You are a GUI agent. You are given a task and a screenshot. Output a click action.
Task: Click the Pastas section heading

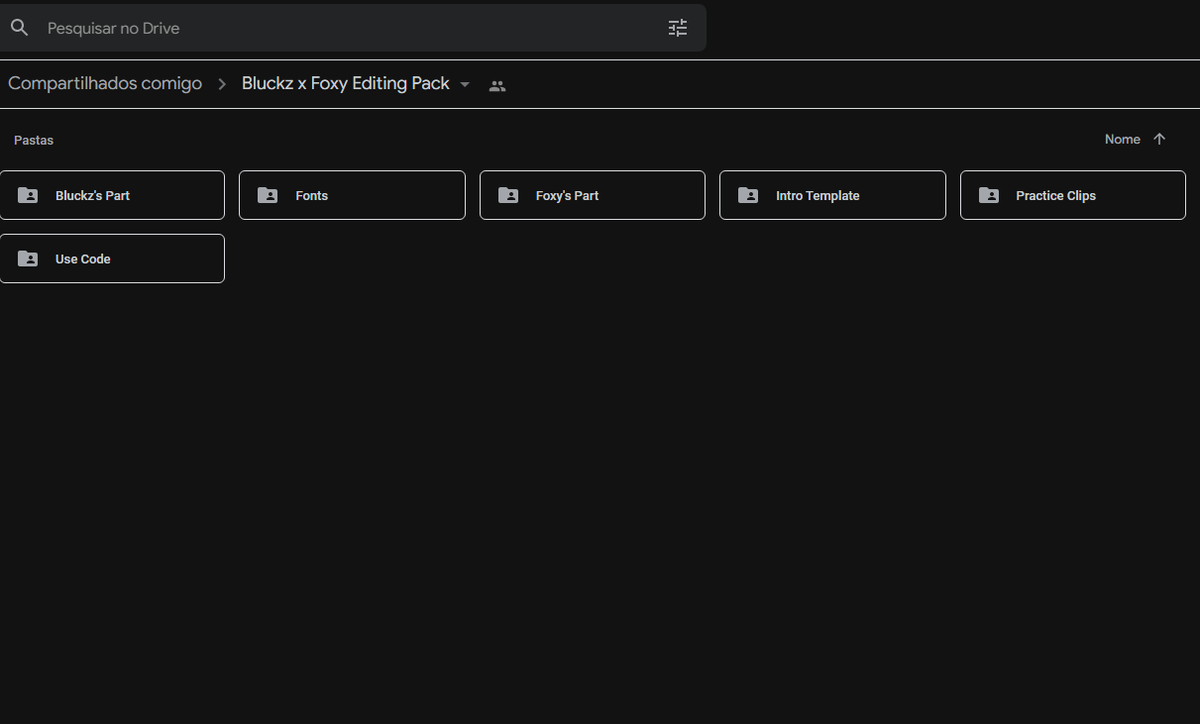34,140
